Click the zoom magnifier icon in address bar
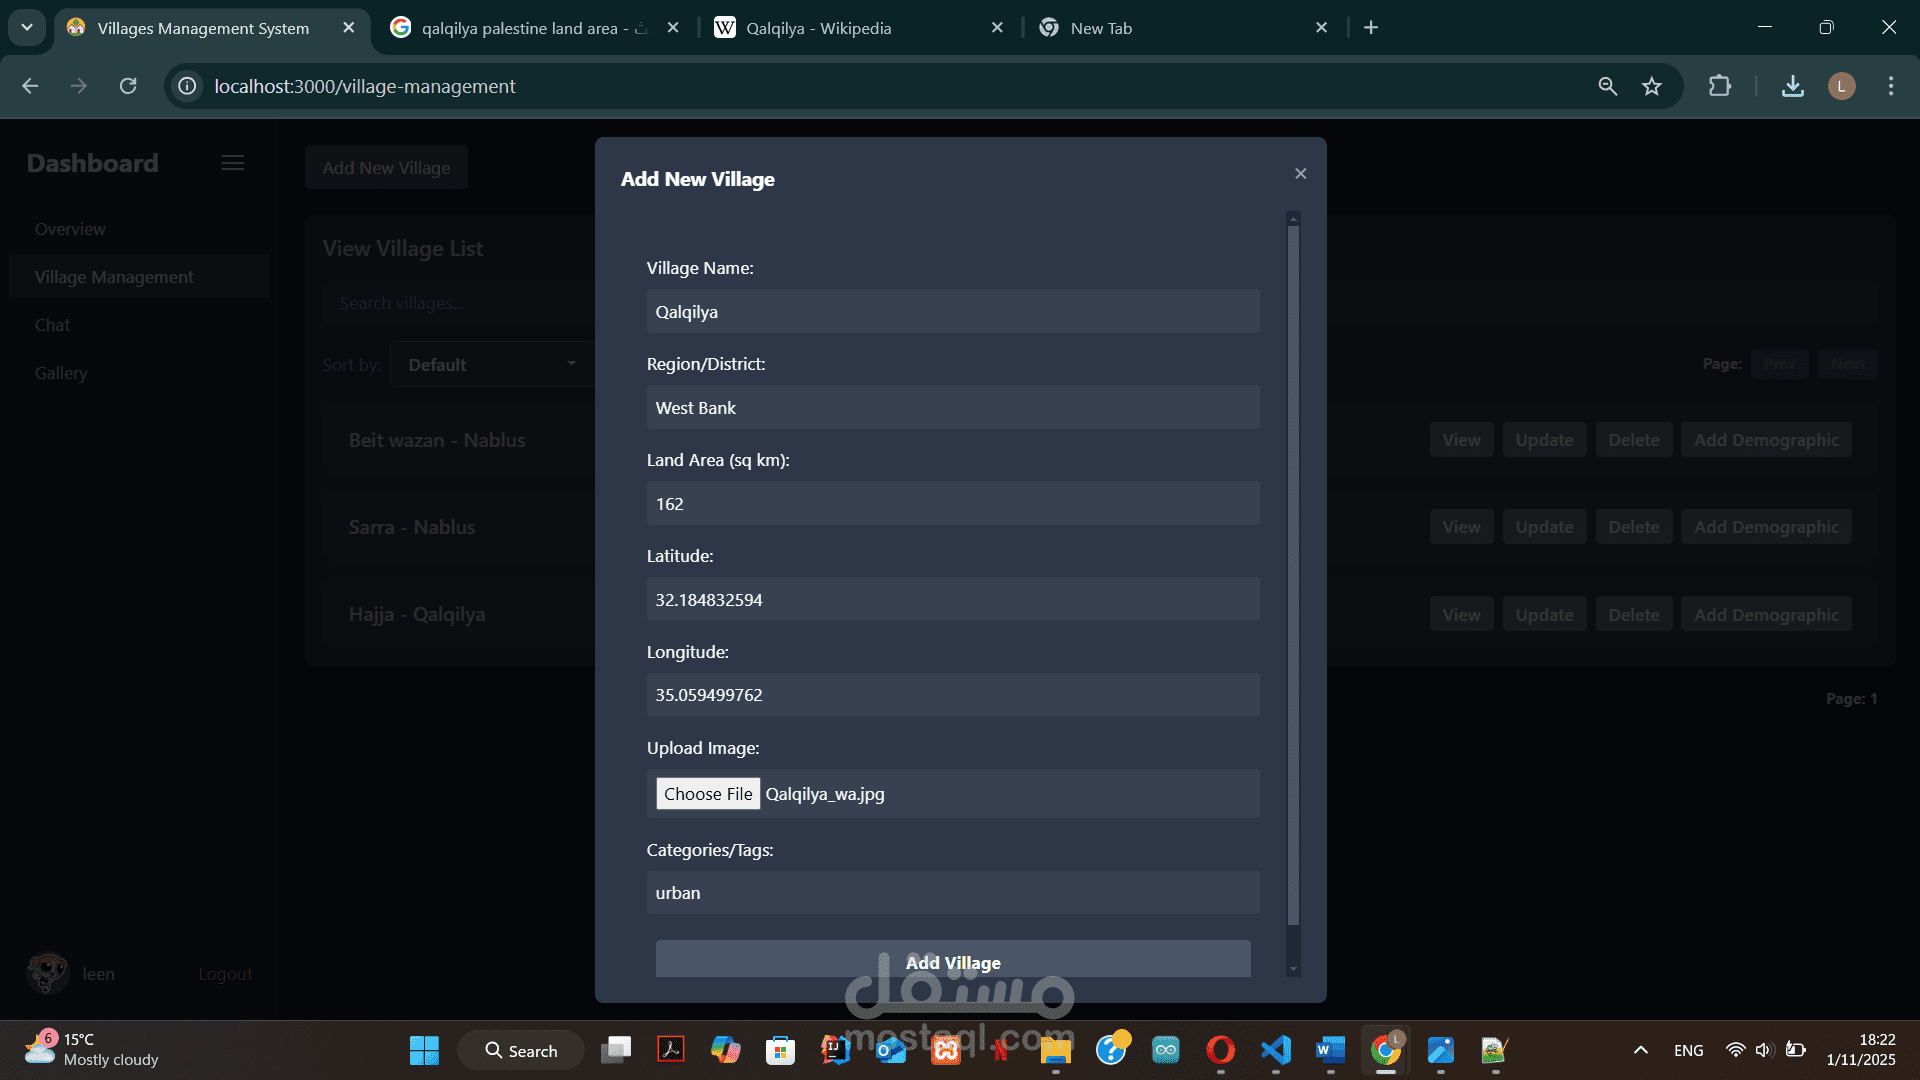The height and width of the screenshot is (1080, 1920). tap(1607, 87)
